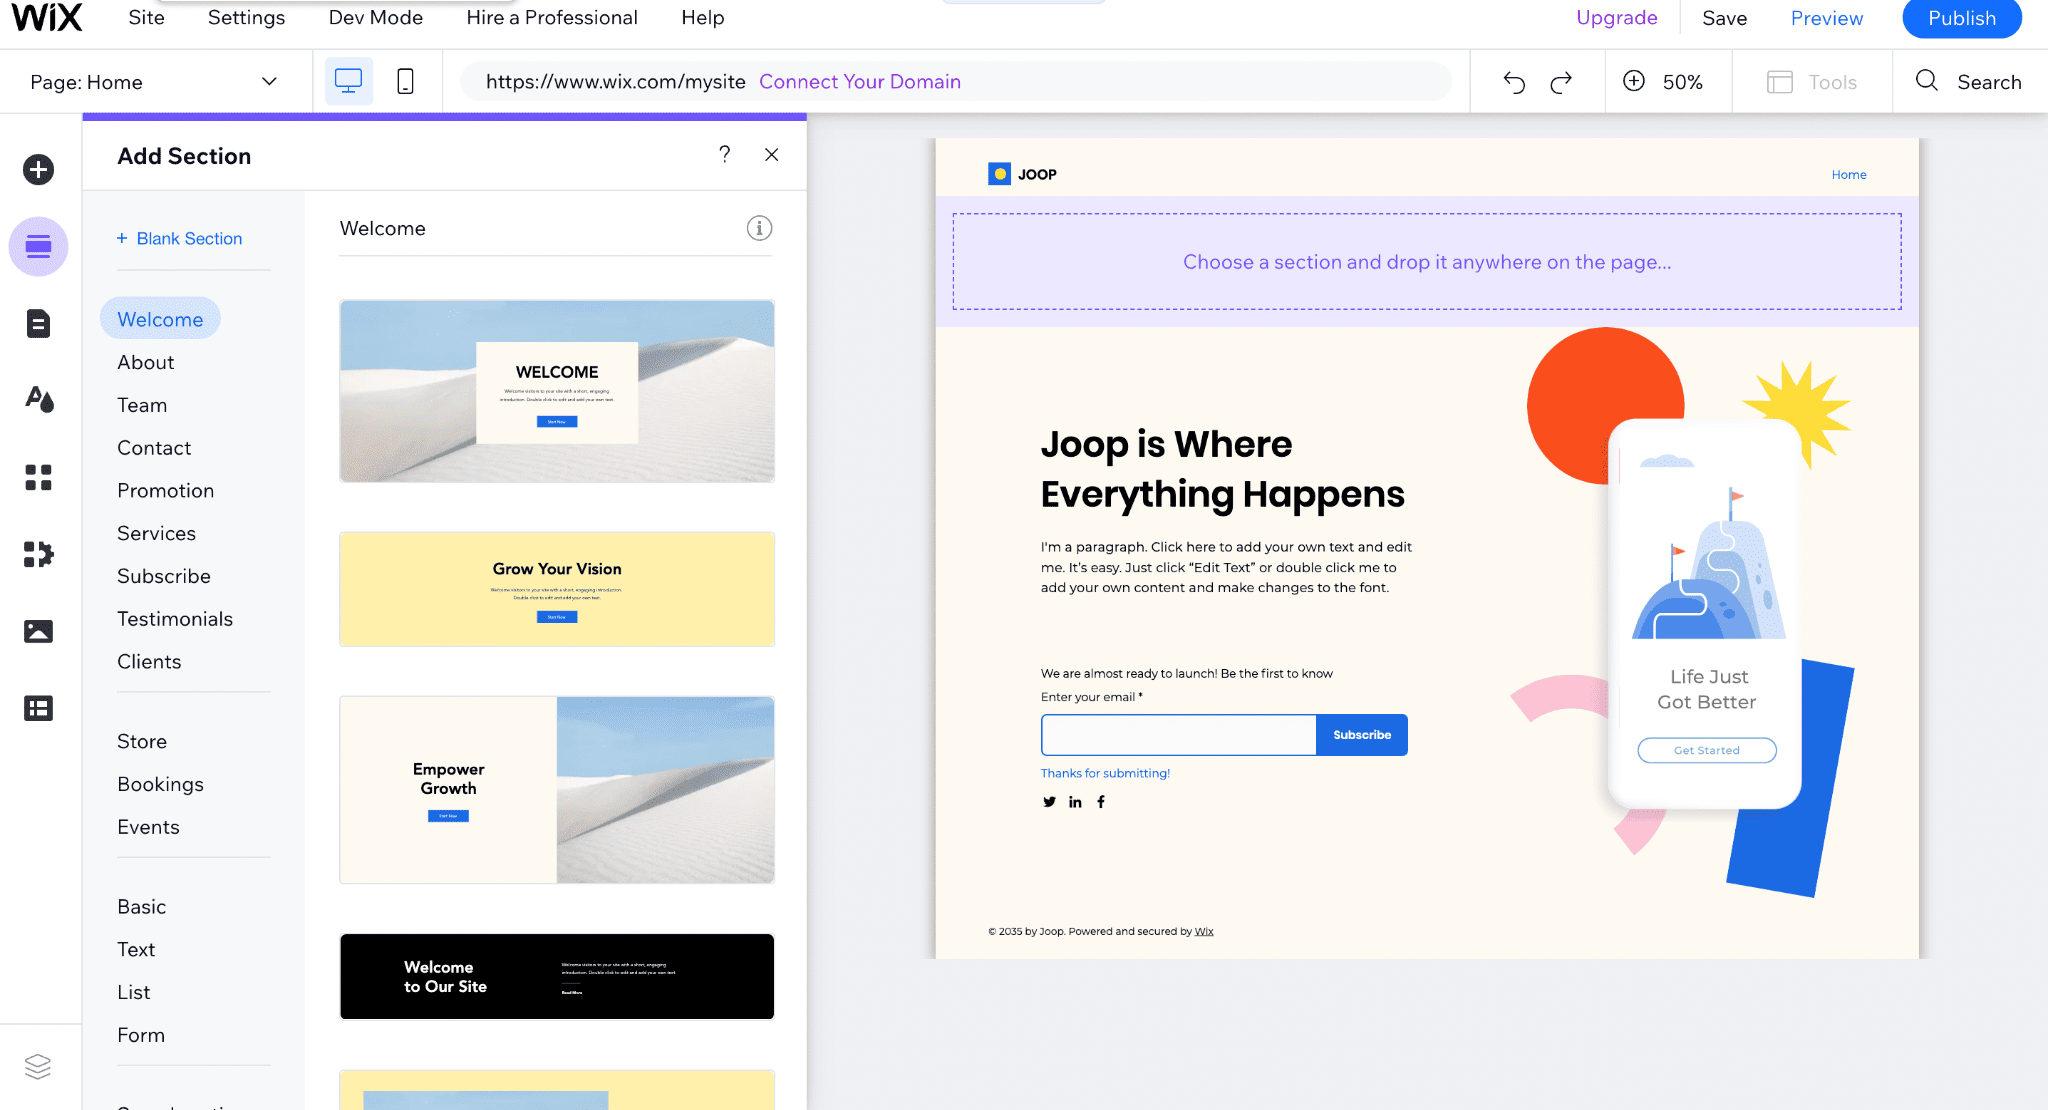Select the email input field on page
Image resolution: width=2048 pixels, height=1110 pixels.
click(x=1178, y=734)
